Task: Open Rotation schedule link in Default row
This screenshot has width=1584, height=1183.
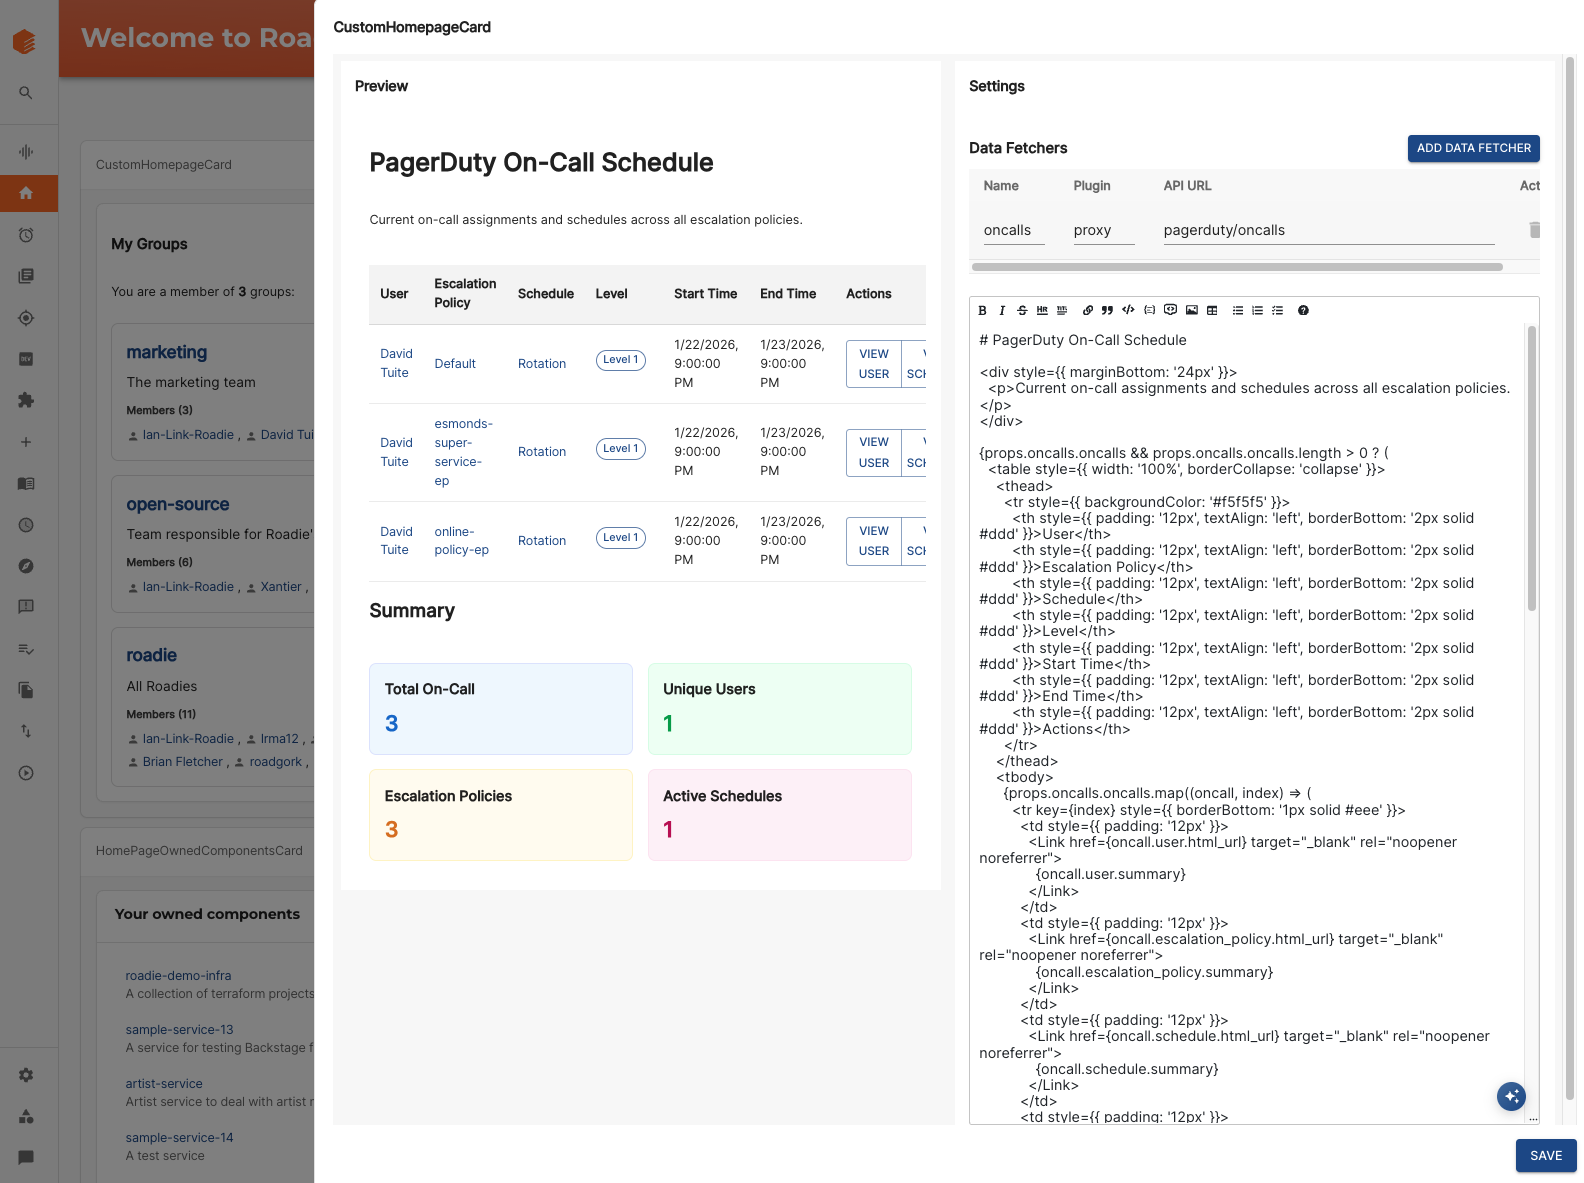Action: pos(542,364)
